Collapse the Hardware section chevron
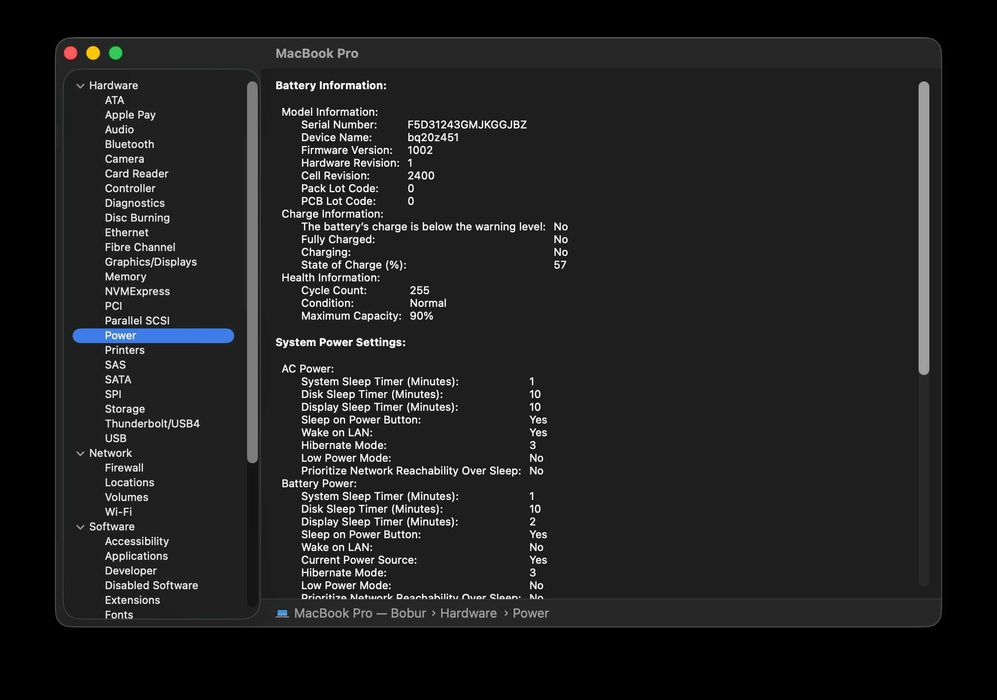 (x=80, y=86)
